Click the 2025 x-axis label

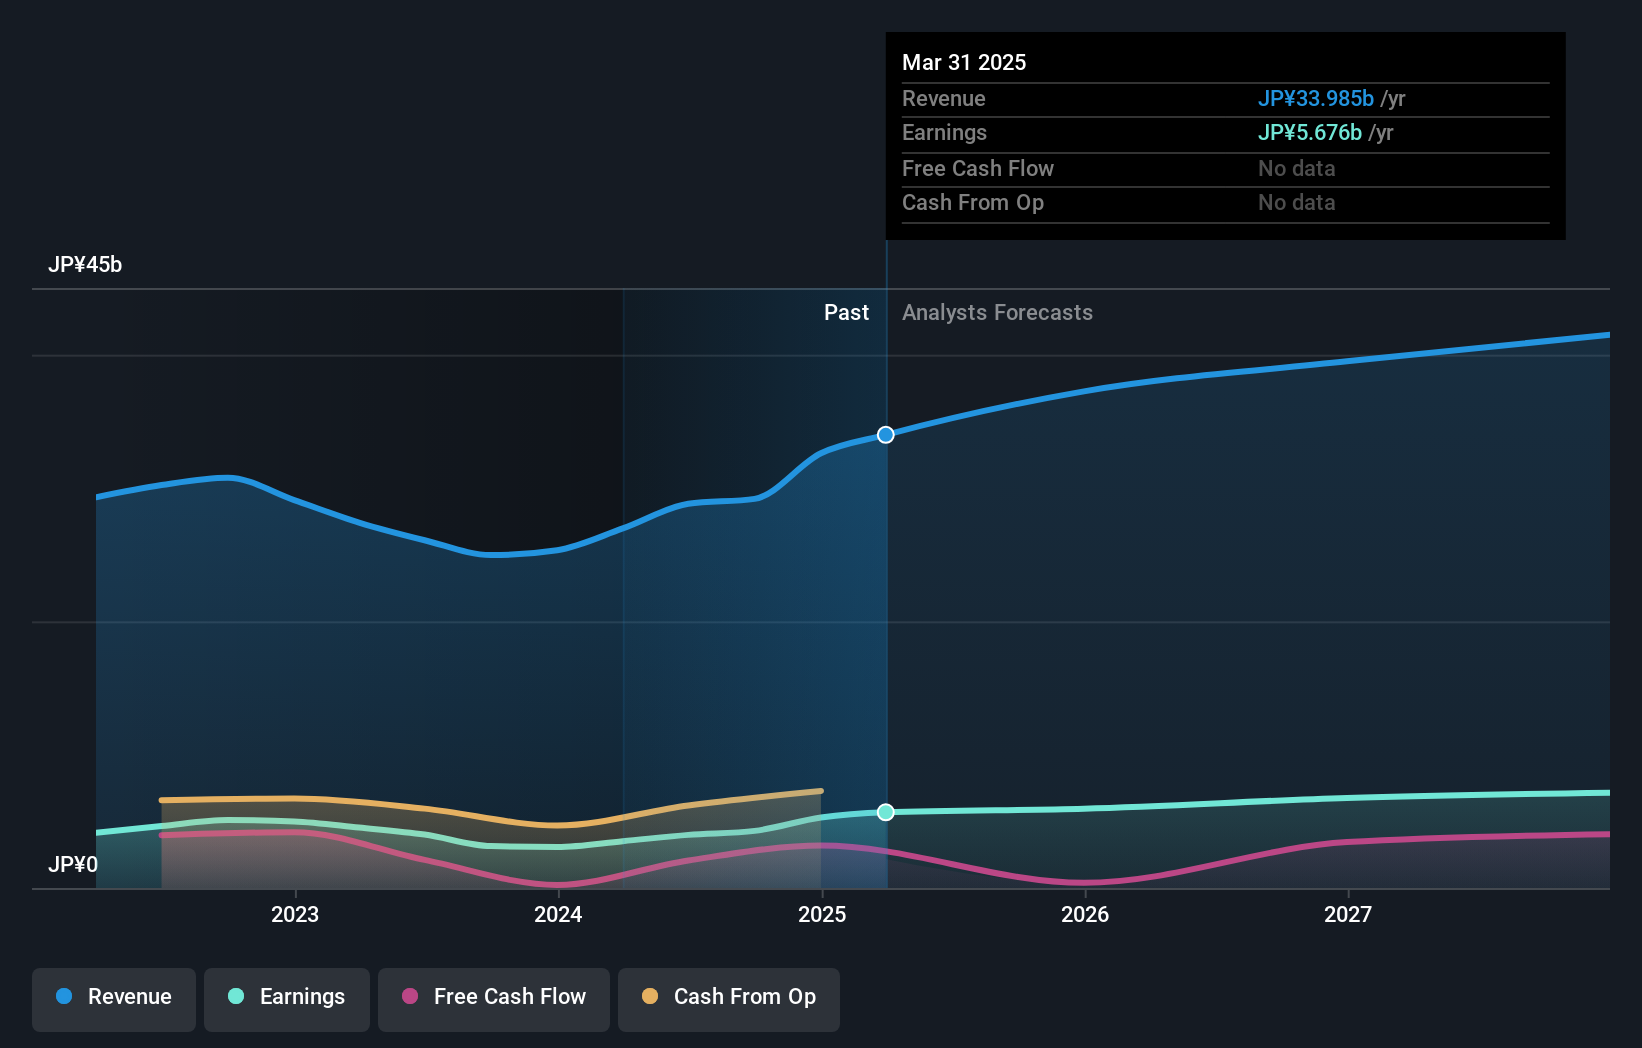click(822, 914)
